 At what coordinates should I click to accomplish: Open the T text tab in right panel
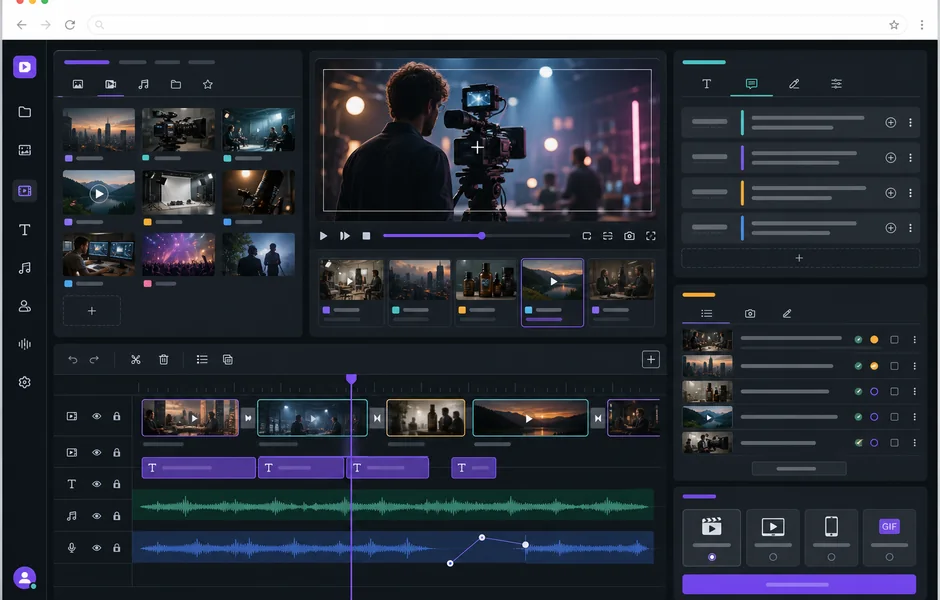(707, 84)
